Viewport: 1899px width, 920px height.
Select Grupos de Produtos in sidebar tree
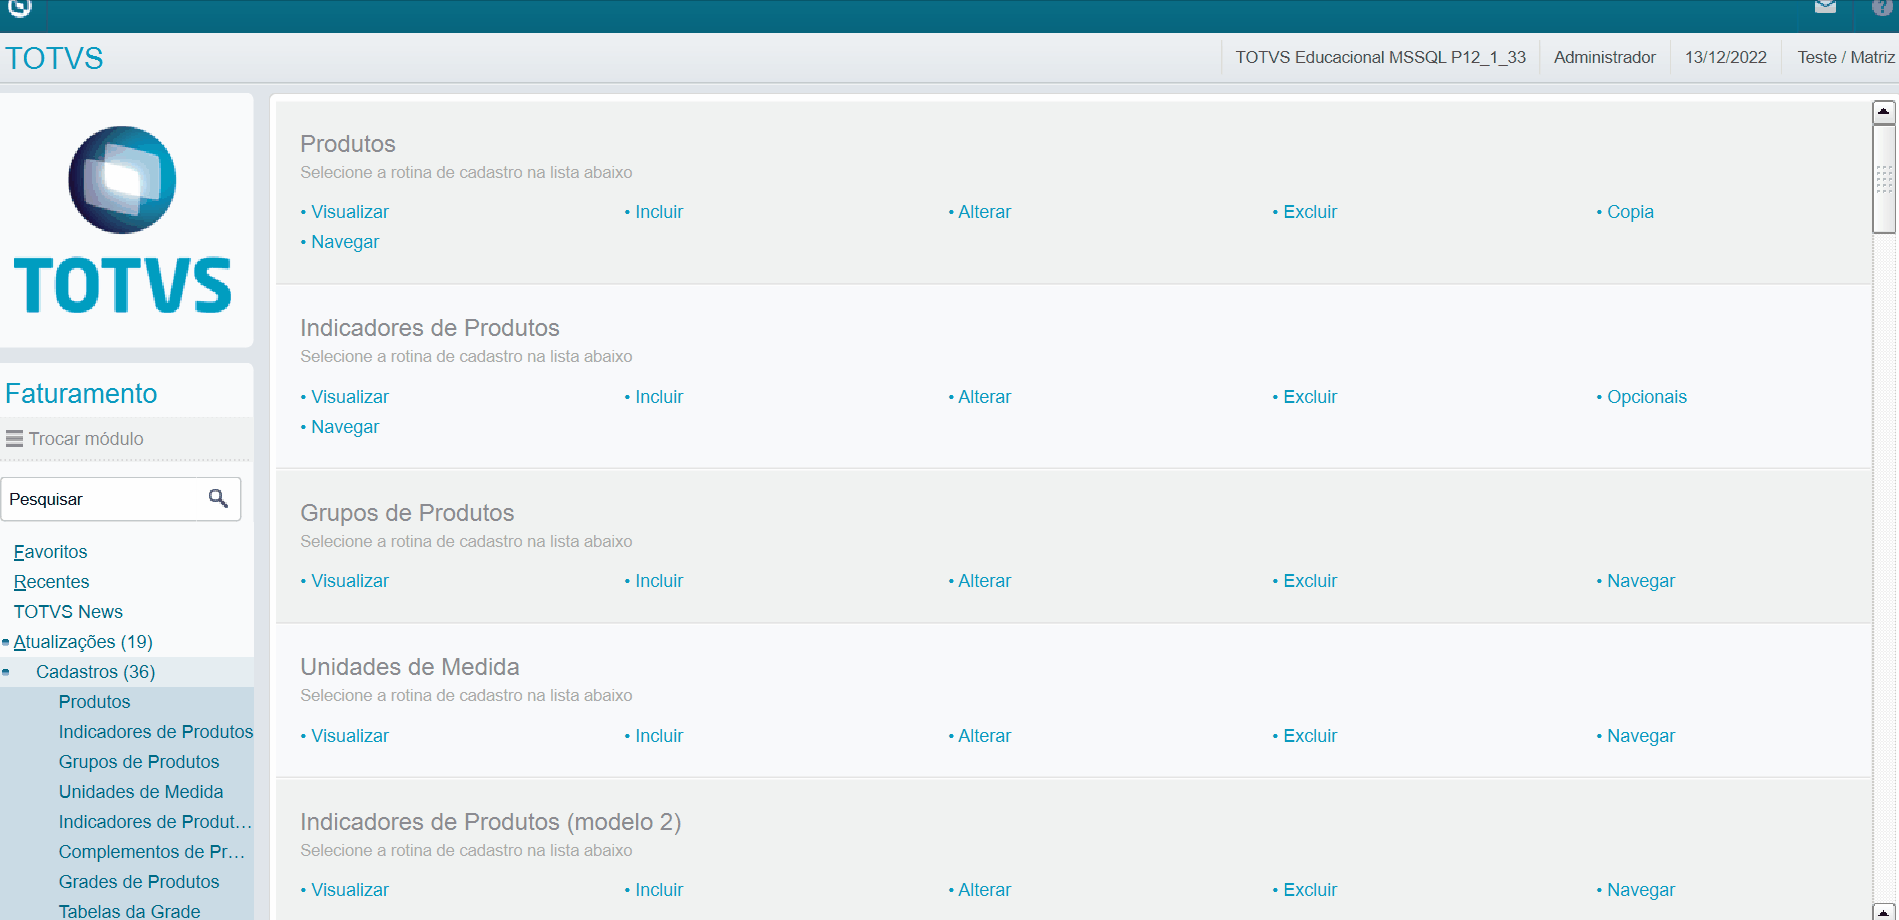tap(139, 762)
